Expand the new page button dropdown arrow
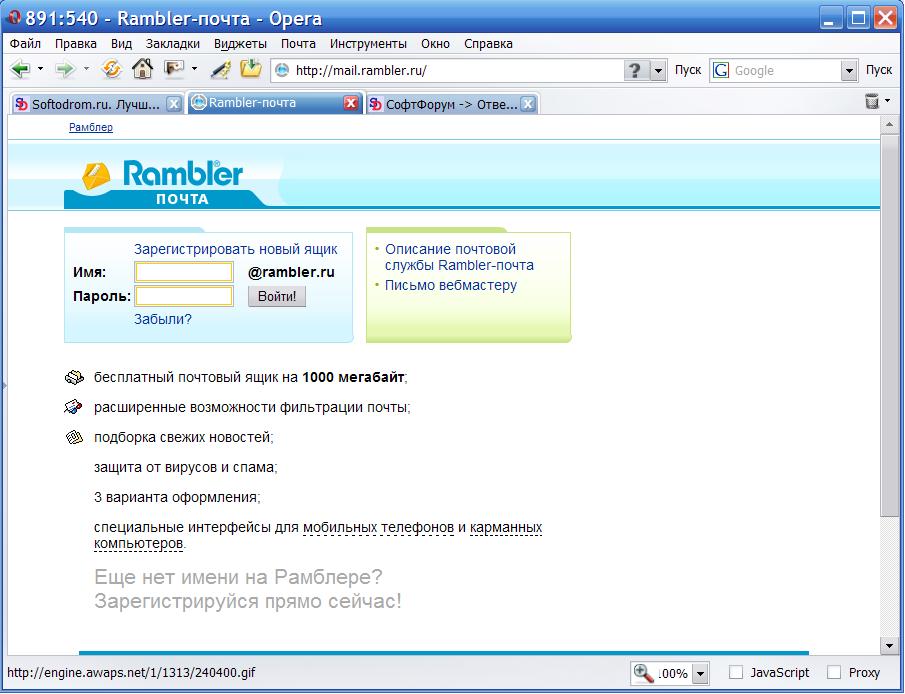905x694 pixels. coord(195,69)
